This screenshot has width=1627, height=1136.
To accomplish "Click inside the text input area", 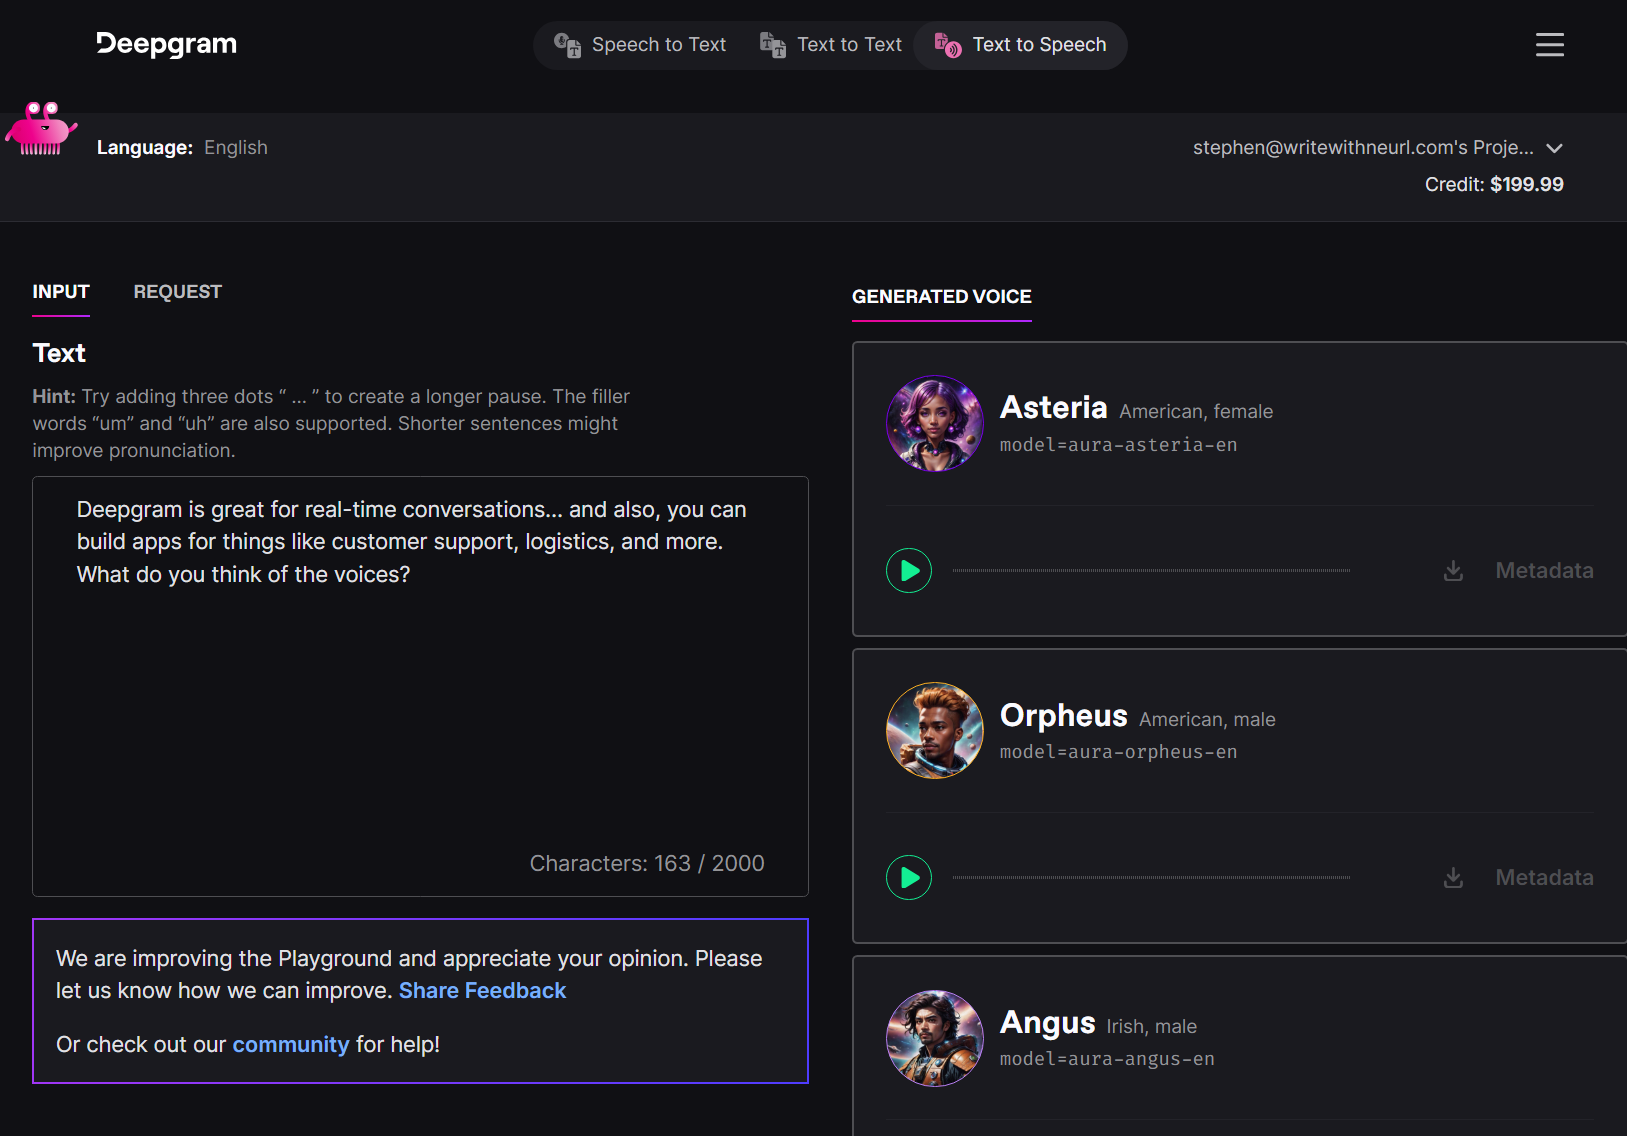I will click(420, 687).
